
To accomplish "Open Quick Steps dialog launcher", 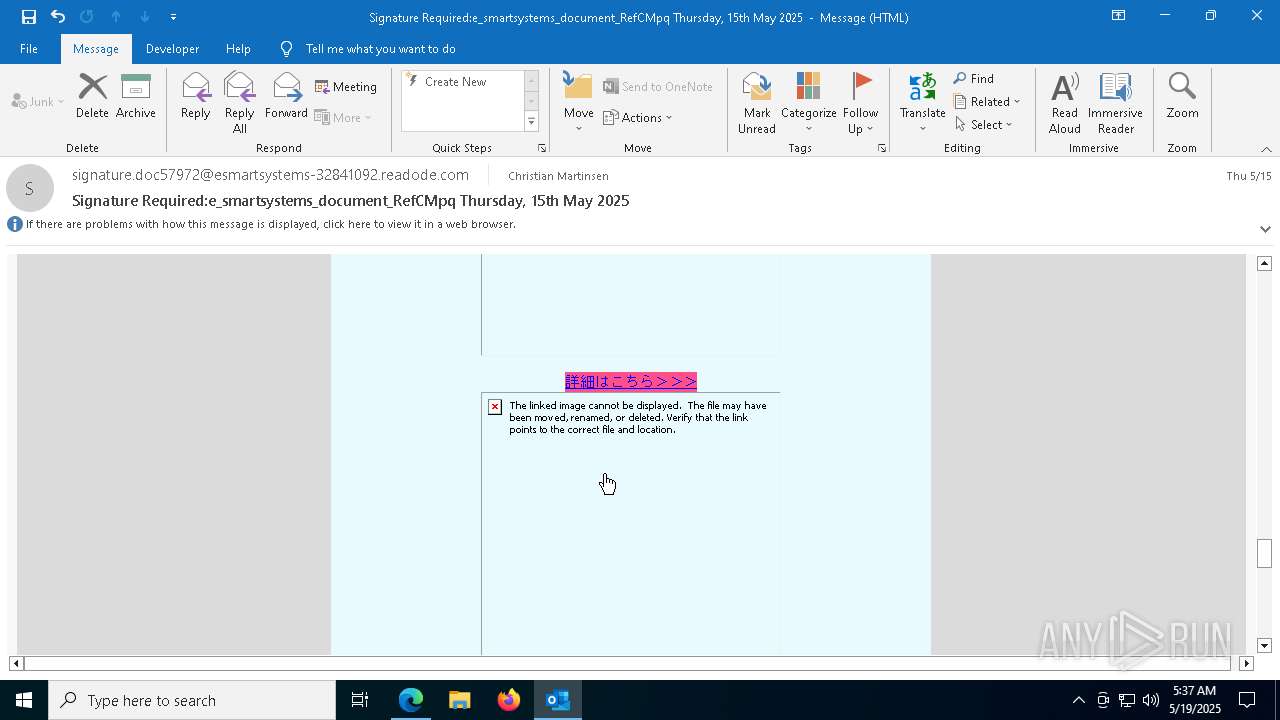I will coord(542,148).
